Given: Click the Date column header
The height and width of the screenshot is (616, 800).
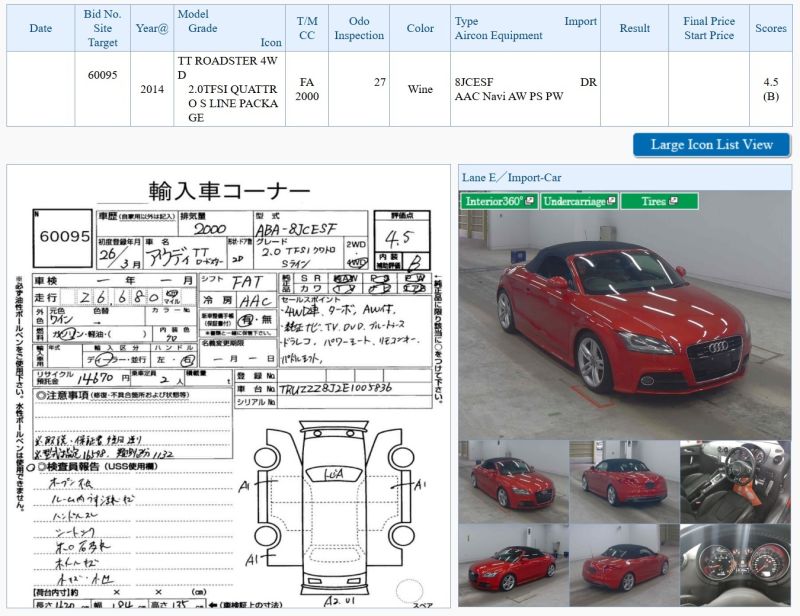Looking at the screenshot, I should click(x=41, y=29).
